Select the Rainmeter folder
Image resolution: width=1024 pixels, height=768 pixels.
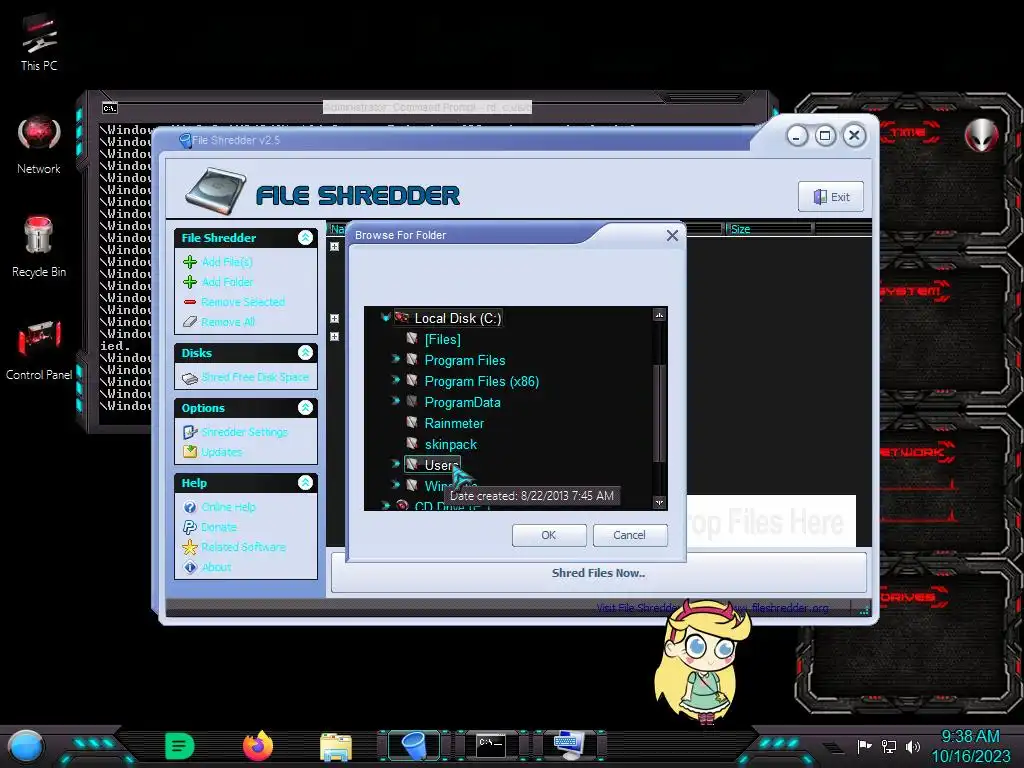point(454,423)
